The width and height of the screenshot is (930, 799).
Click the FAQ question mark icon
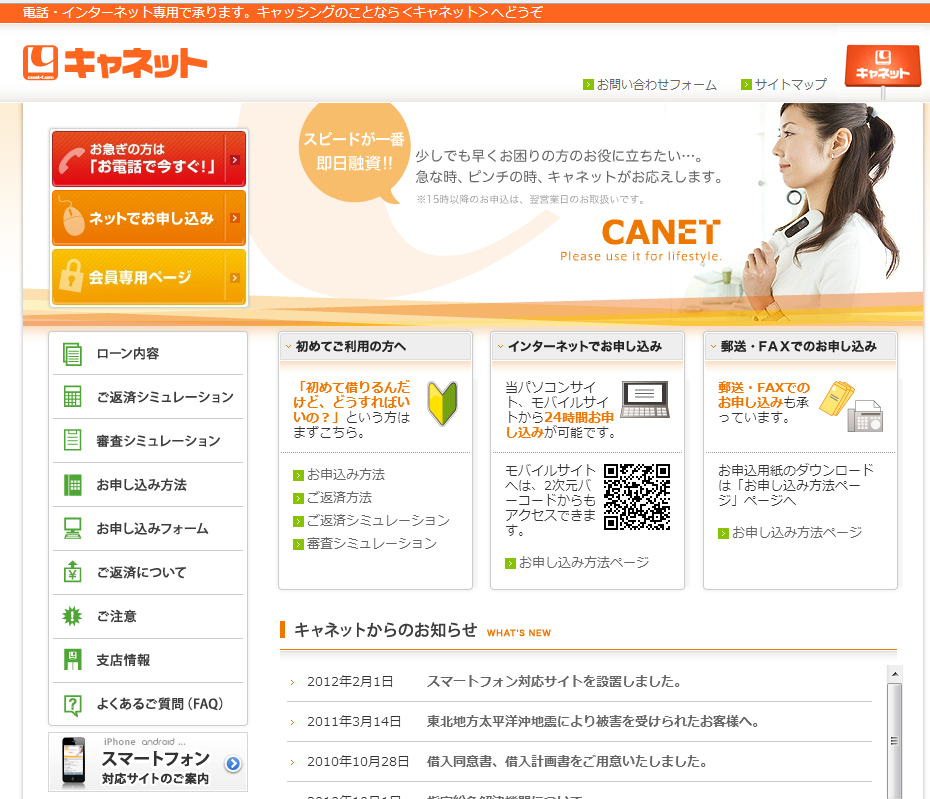[72, 704]
